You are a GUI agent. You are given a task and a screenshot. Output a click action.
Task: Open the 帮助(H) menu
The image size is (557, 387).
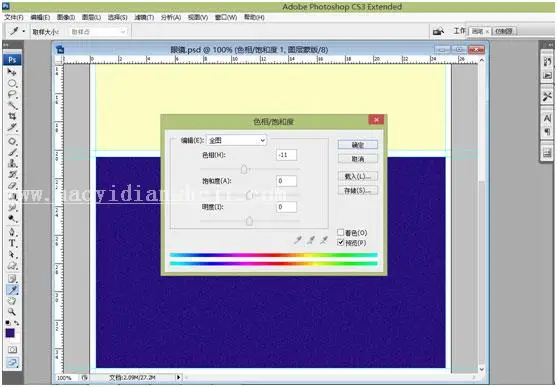pos(254,17)
